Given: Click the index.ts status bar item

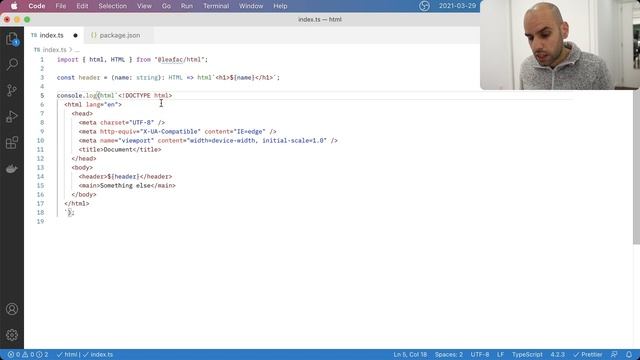Looking at the screenshot, I should click(x=98, y=355).
